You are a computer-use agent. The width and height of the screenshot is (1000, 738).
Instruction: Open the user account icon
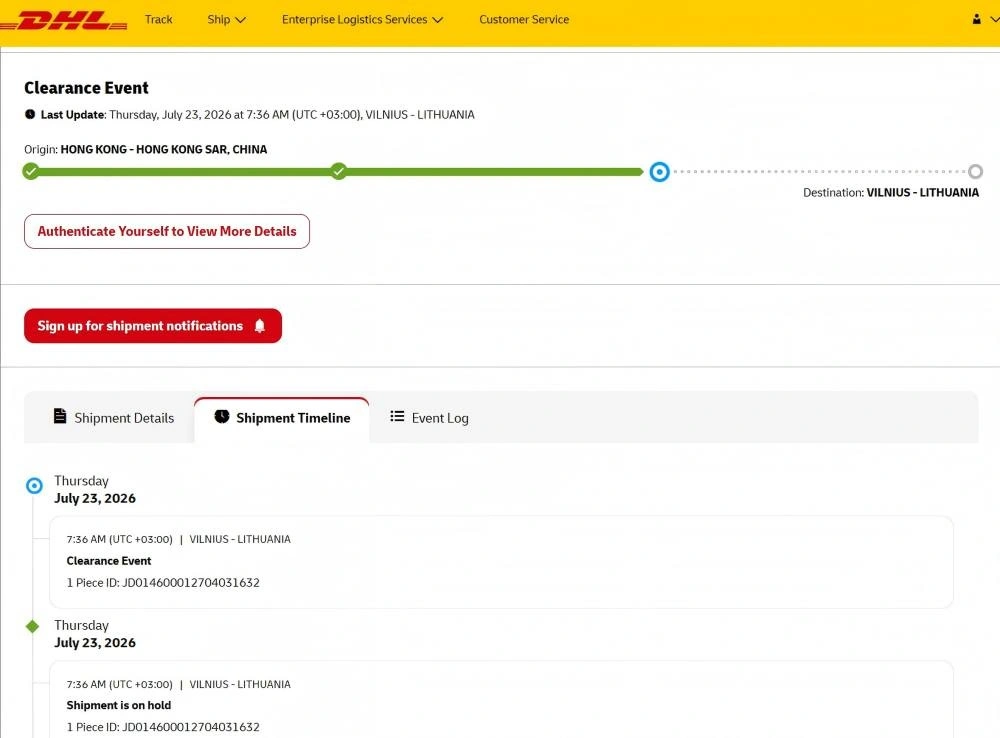coord(976,19)
